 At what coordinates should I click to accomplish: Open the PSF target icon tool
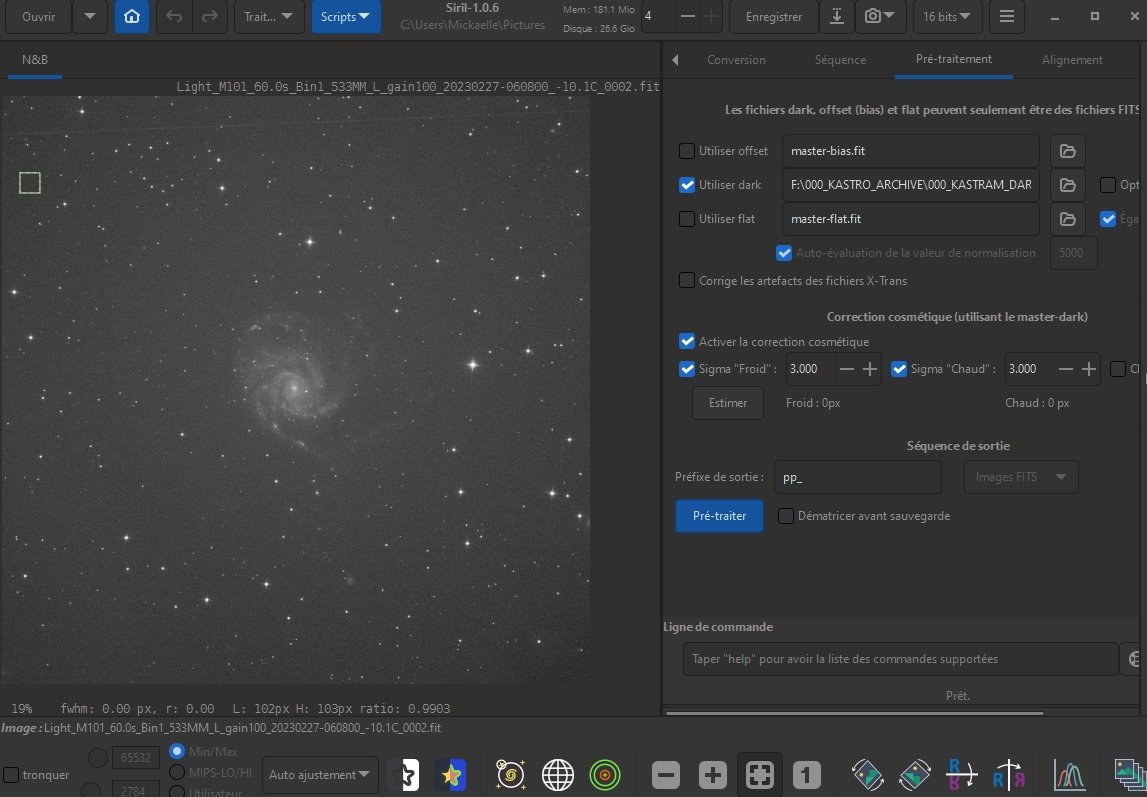coord(604,773)
